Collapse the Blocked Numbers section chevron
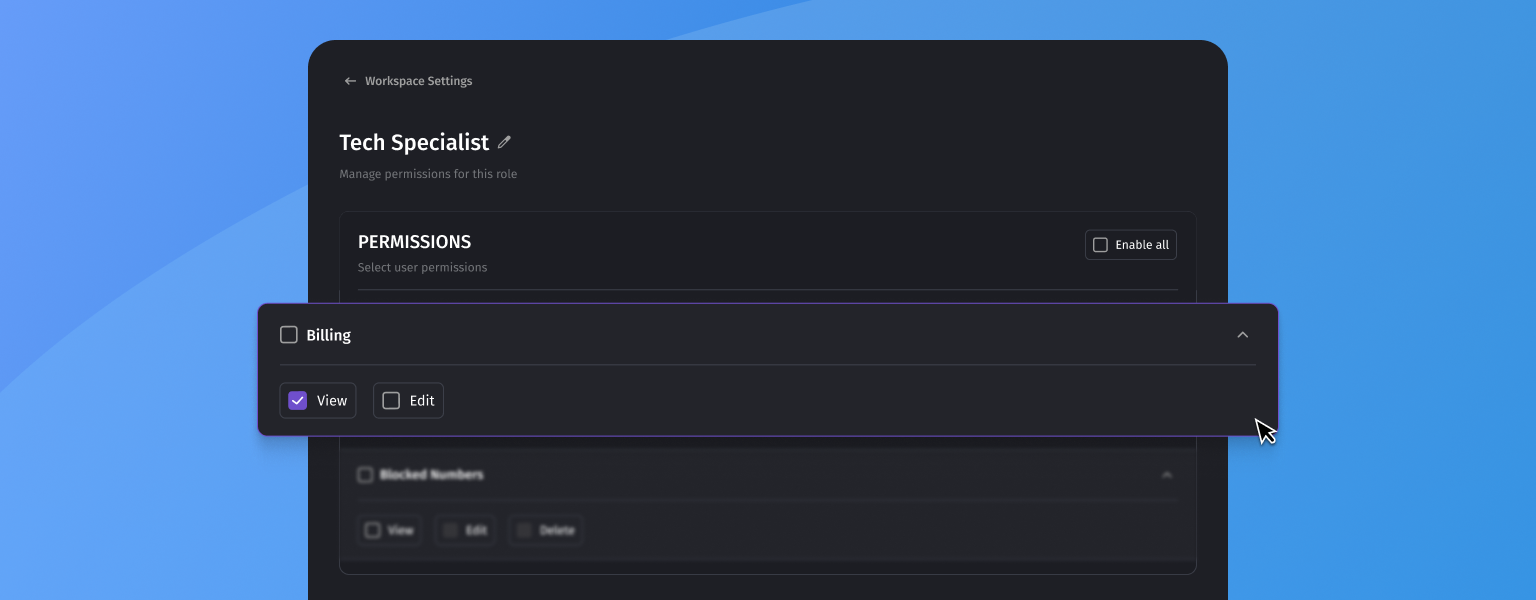 point(1167,475)
